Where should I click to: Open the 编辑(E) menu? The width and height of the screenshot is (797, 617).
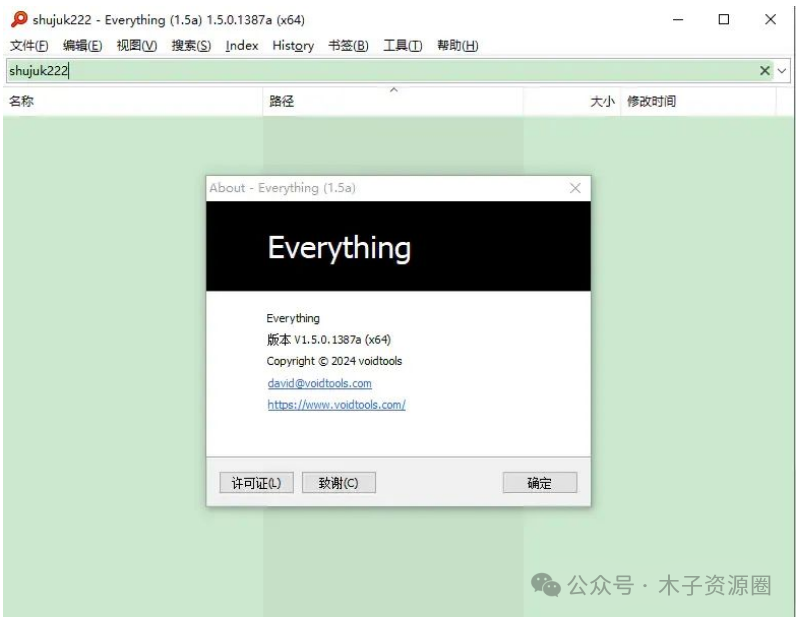(82, 46)
